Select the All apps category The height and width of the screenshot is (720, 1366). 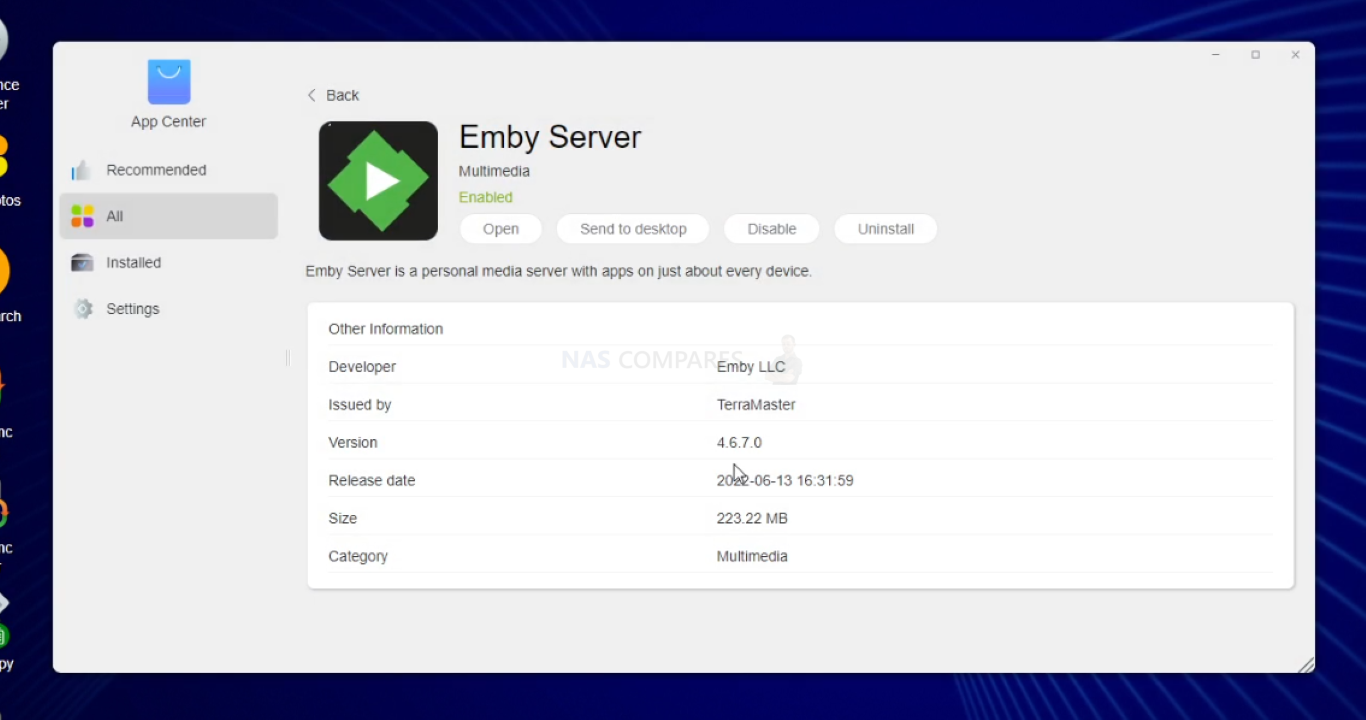(x=168, y=216)
